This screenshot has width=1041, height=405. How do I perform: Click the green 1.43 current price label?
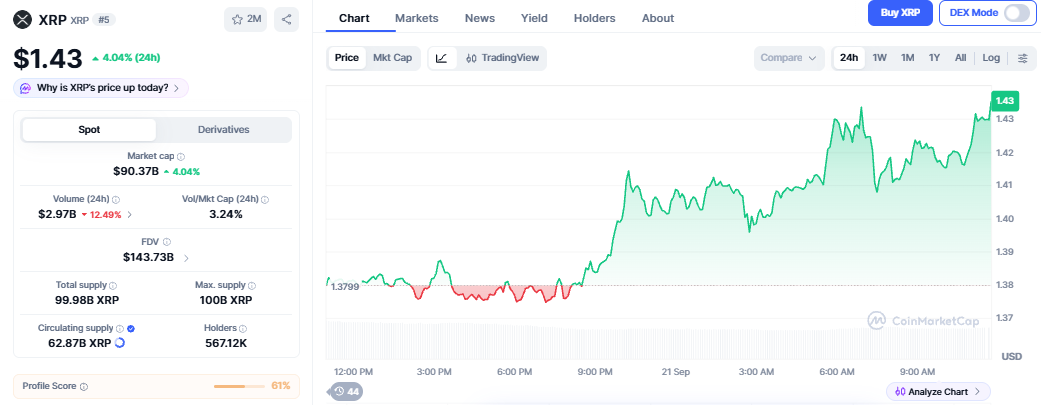click(1004, 101)
